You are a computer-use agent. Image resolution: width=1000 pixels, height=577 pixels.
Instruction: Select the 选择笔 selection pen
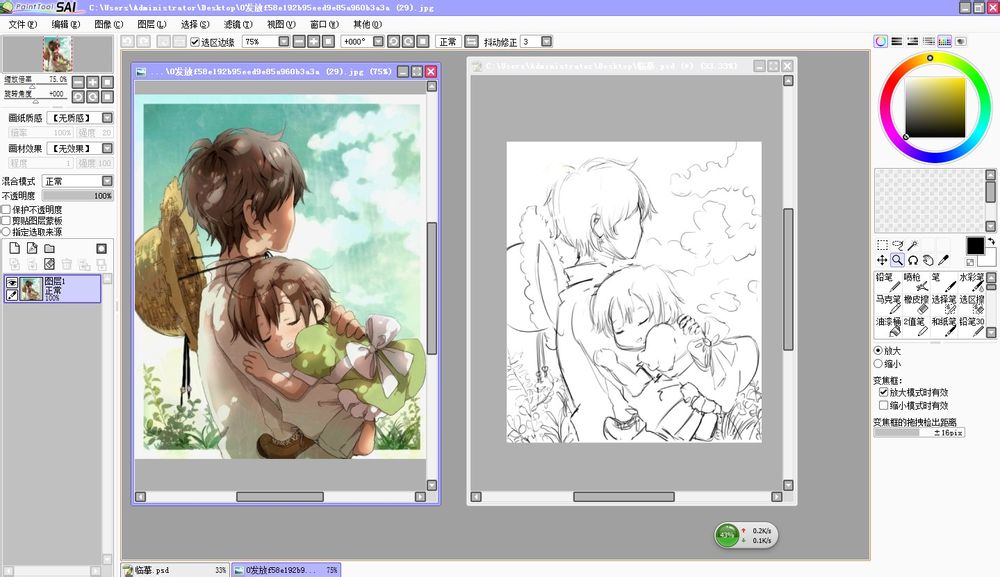[943, 303]
